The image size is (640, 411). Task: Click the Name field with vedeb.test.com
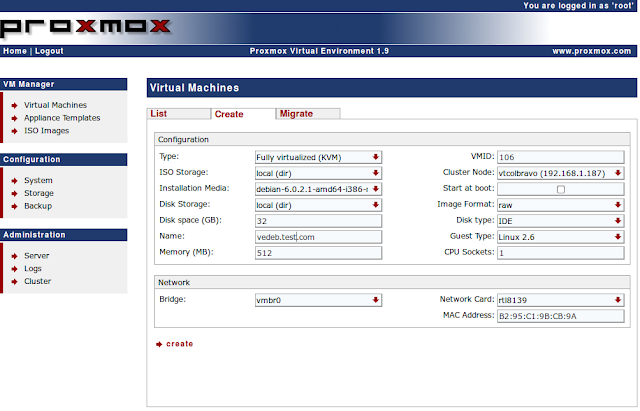click(318, 237)
